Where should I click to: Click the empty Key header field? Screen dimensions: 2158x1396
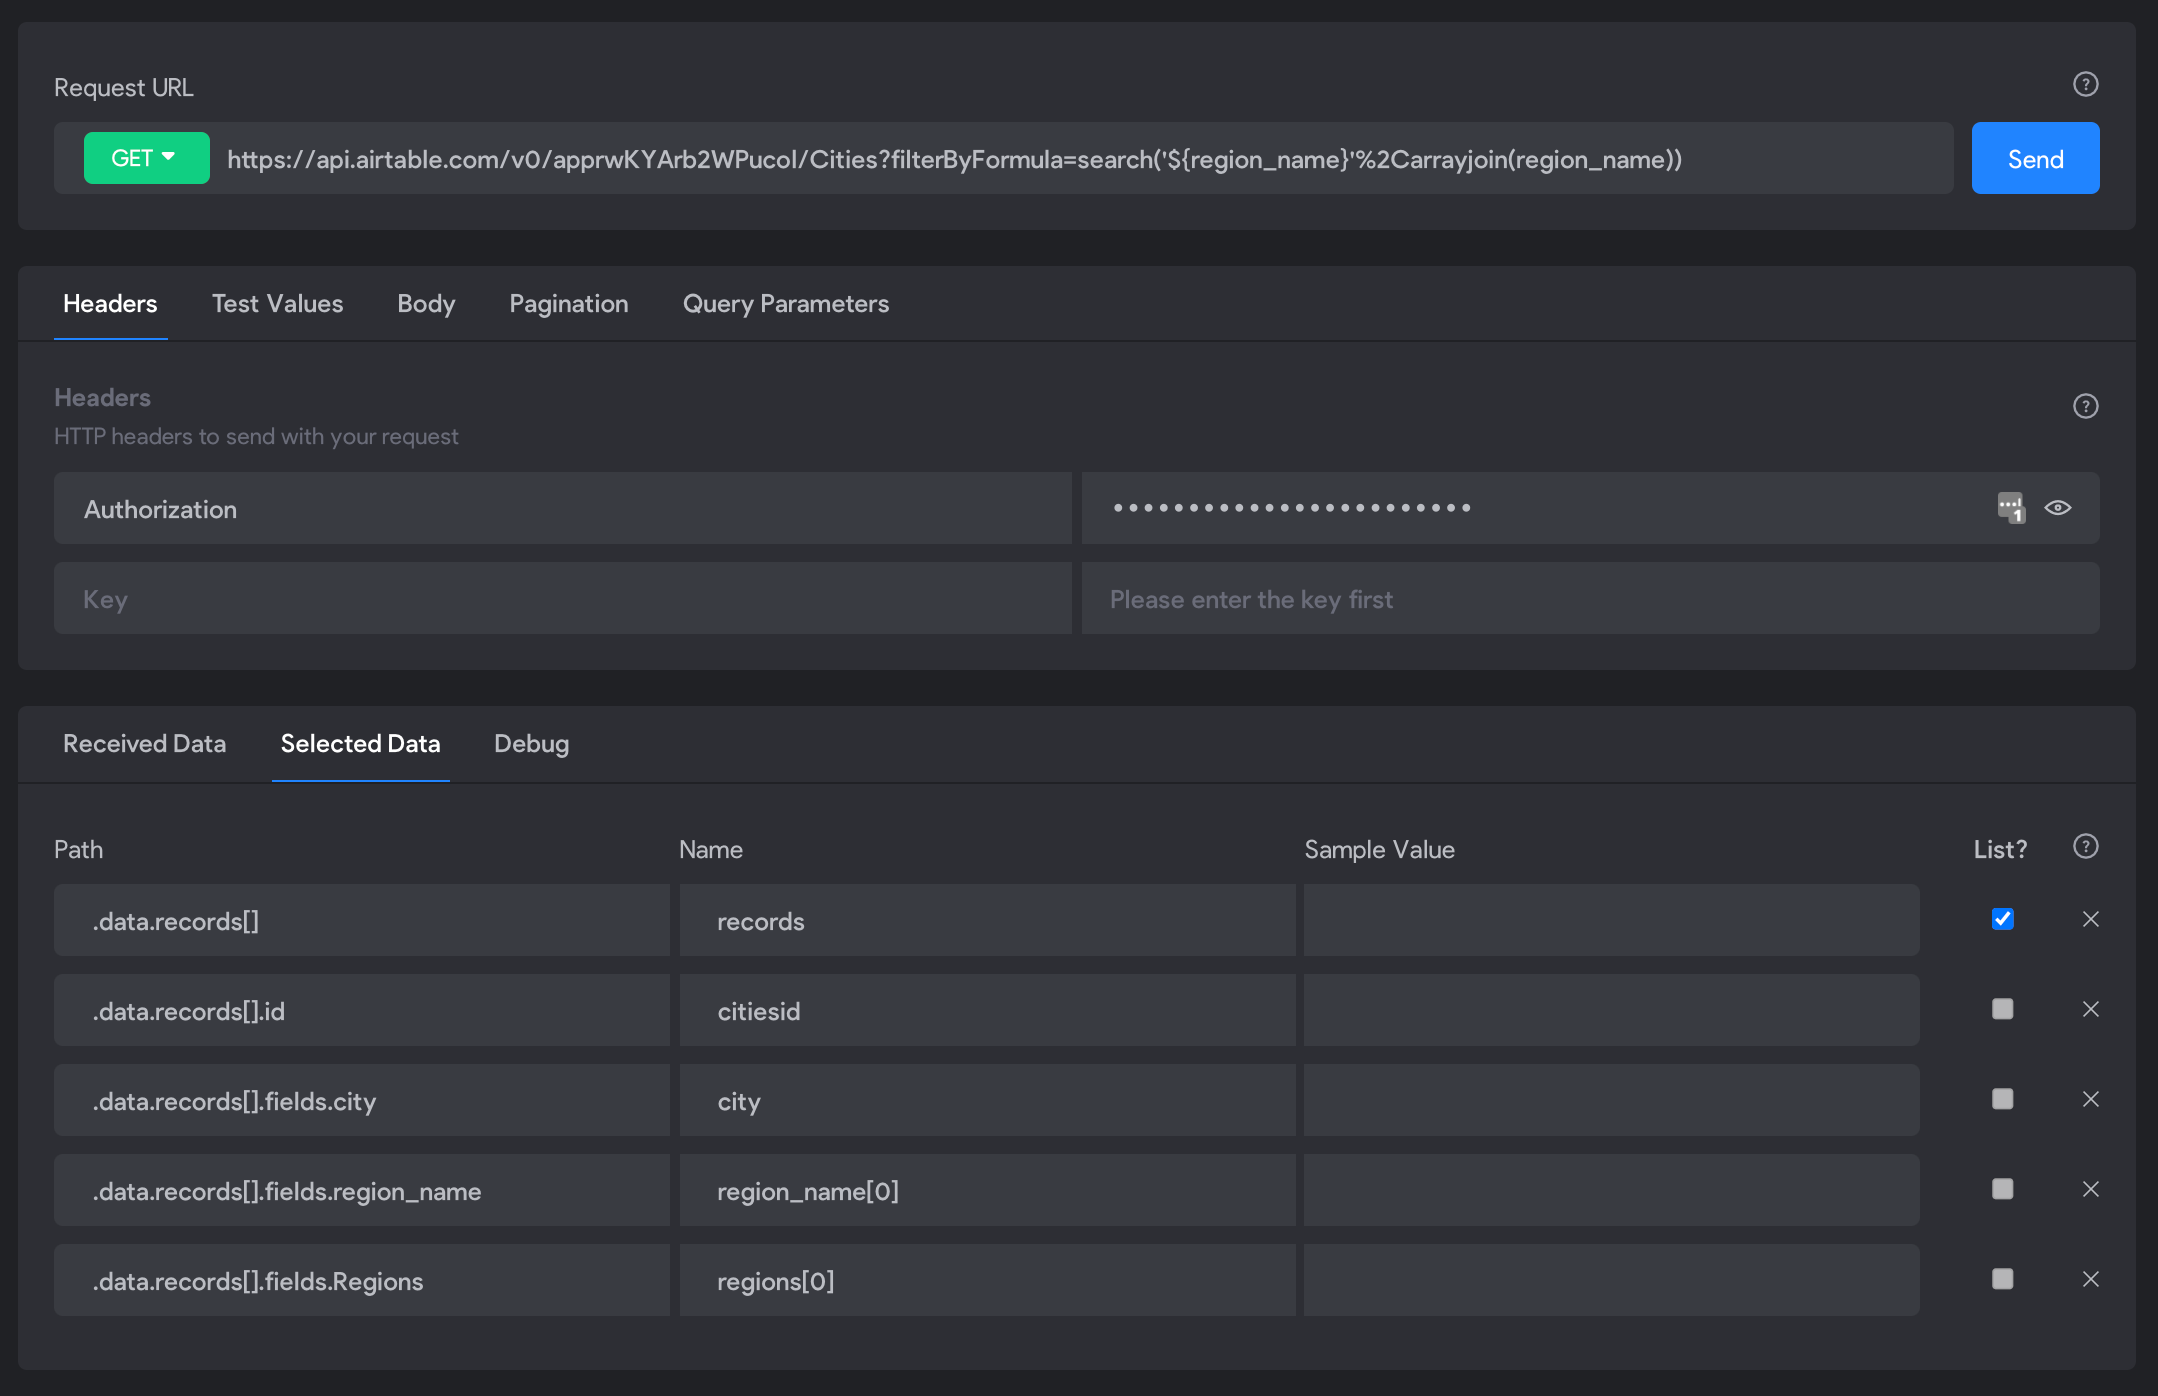562,599
